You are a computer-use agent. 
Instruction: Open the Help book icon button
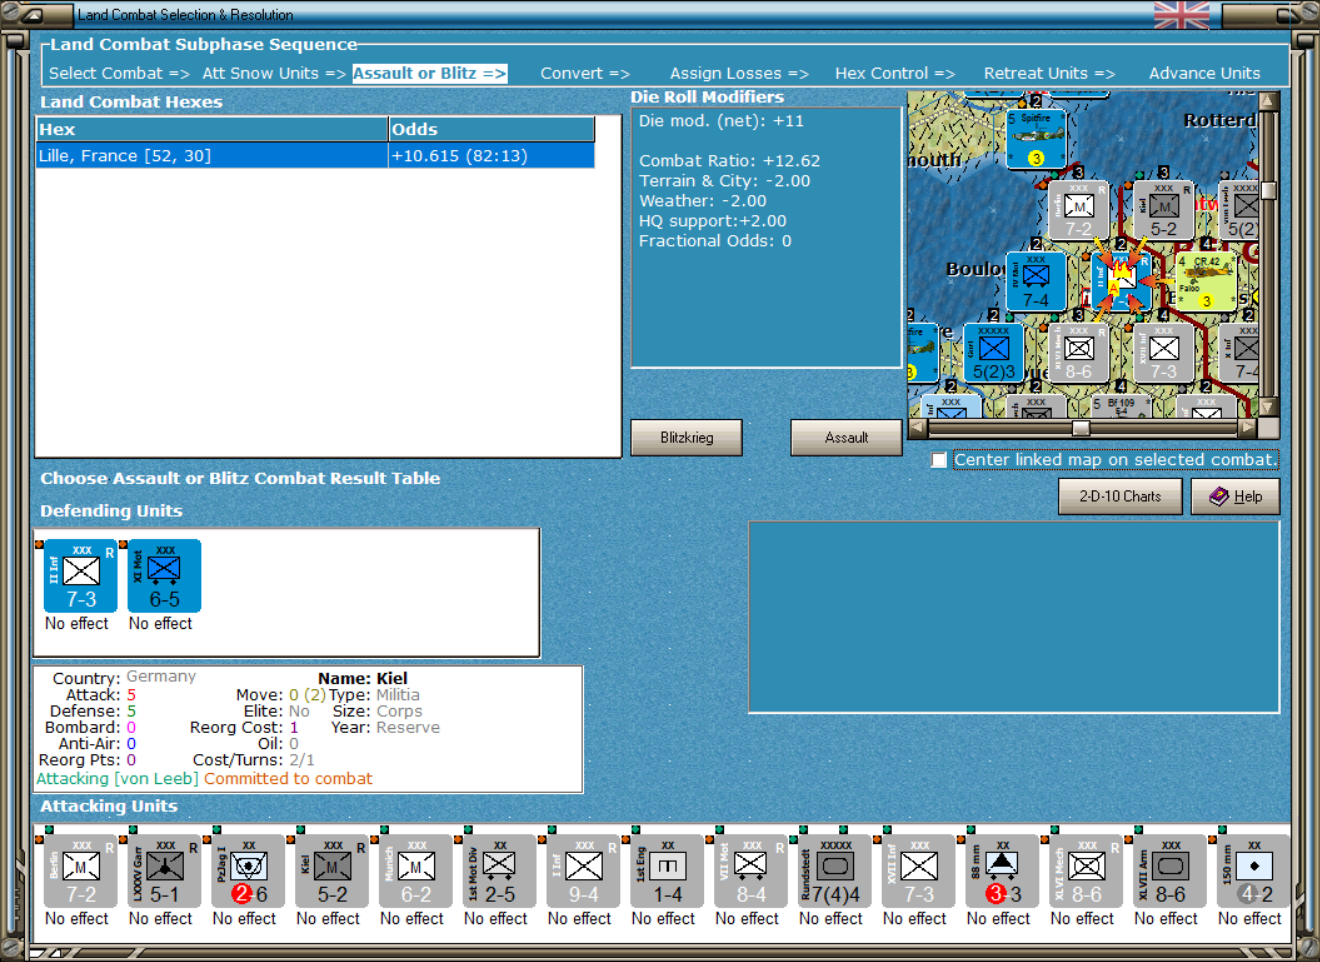click(x=1235, y=496)
